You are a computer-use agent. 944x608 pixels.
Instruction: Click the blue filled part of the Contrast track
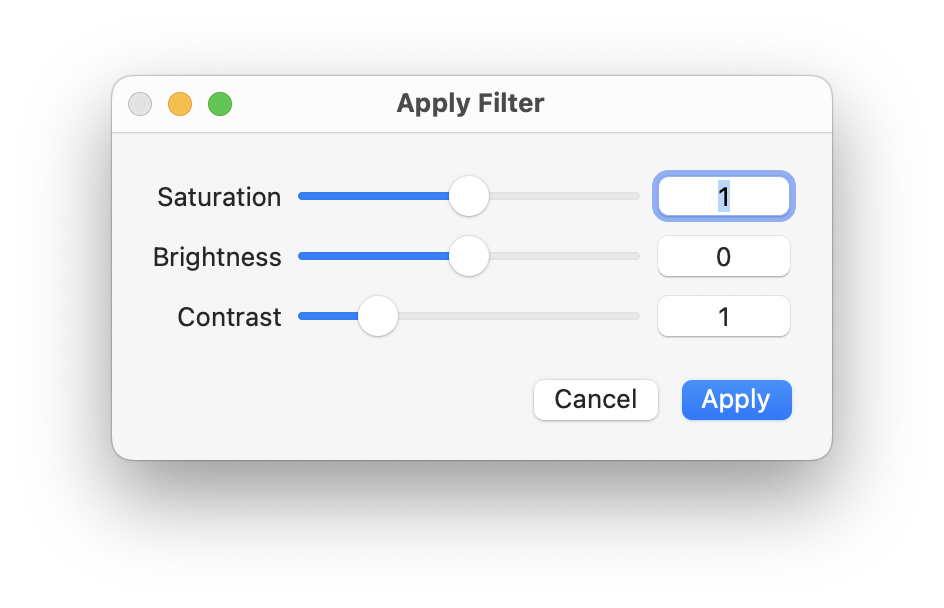(x=325, y=316)
